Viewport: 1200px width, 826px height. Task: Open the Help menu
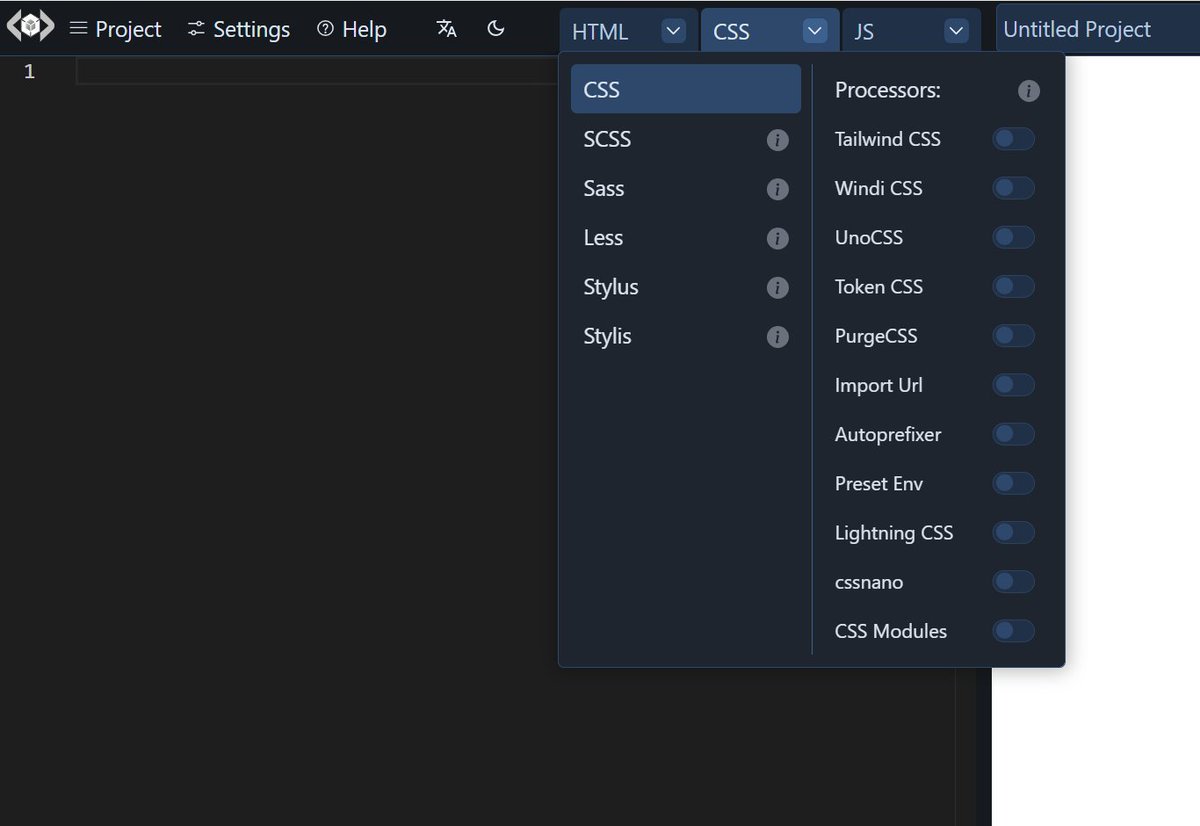click(x=352, y=29)
